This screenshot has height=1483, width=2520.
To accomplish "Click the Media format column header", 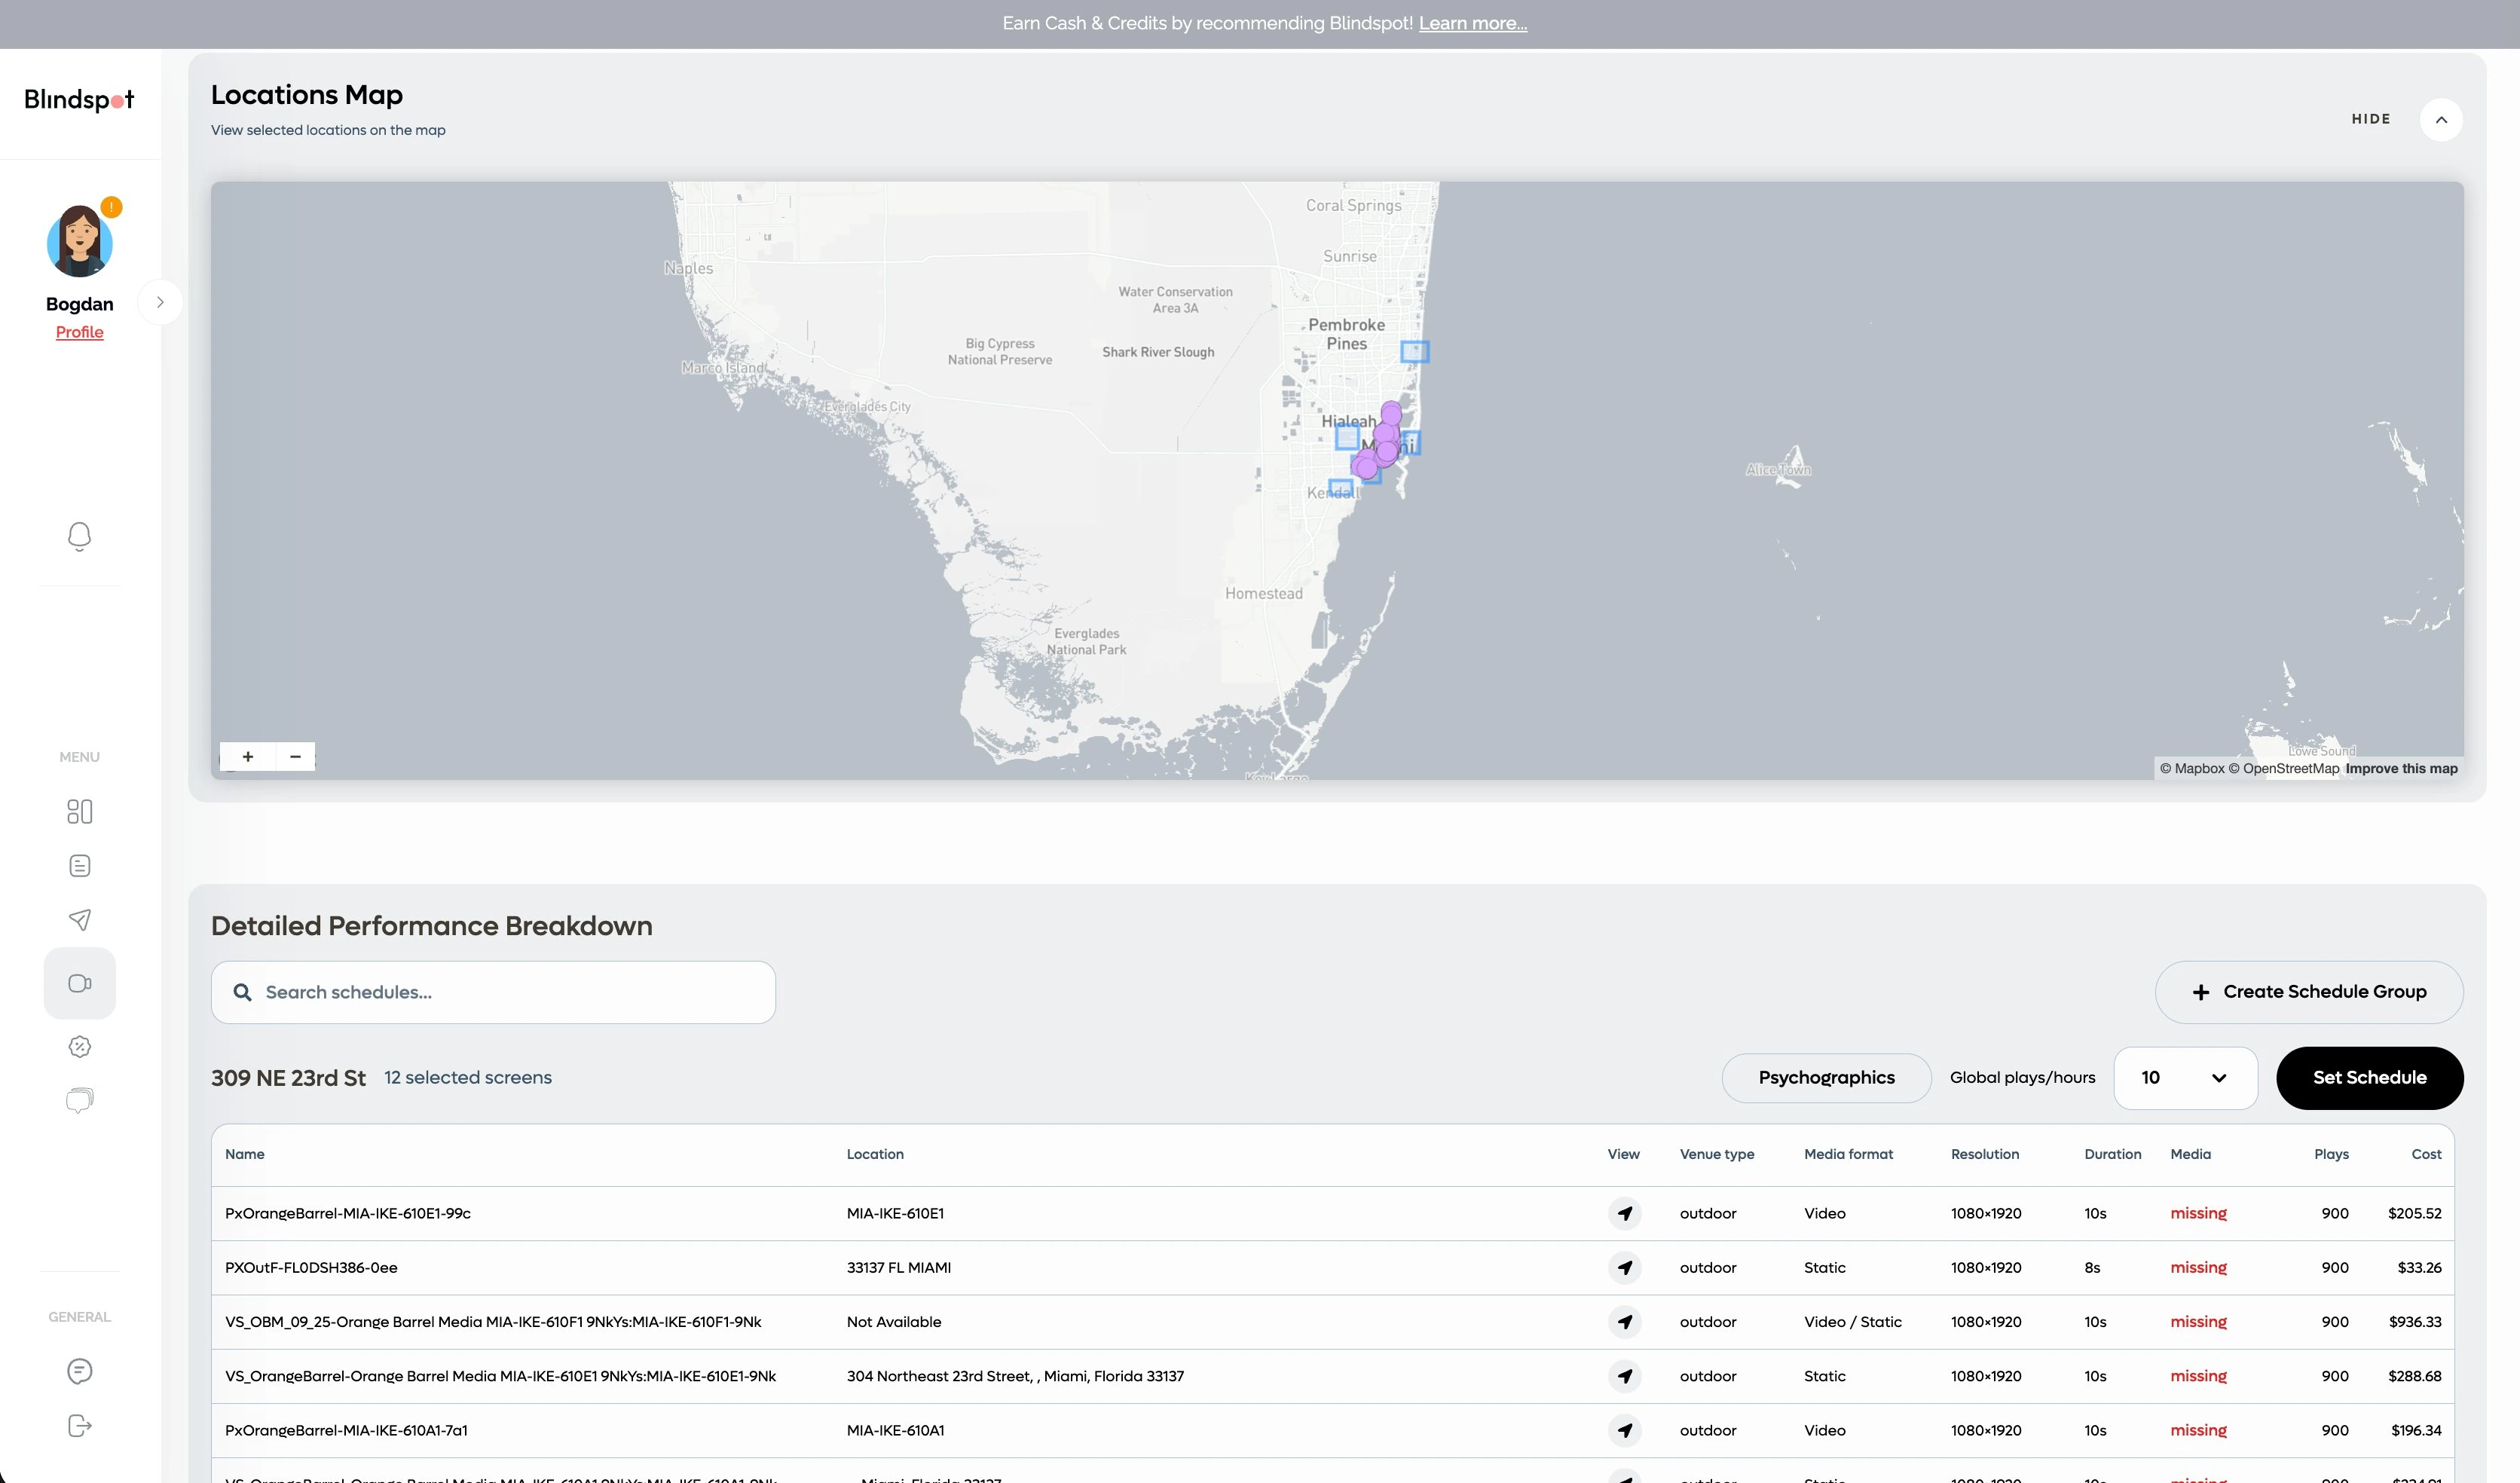I will (x=1848, y=1154).
